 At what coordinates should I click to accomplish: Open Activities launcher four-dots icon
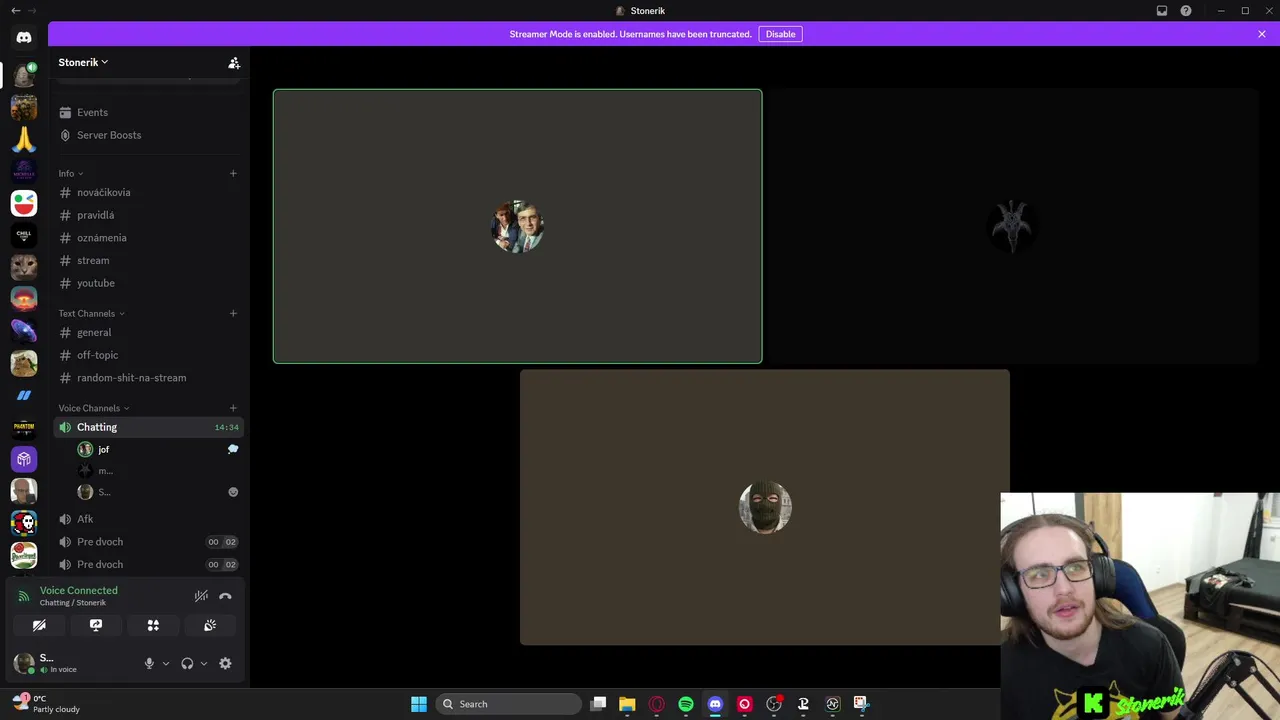153,625
